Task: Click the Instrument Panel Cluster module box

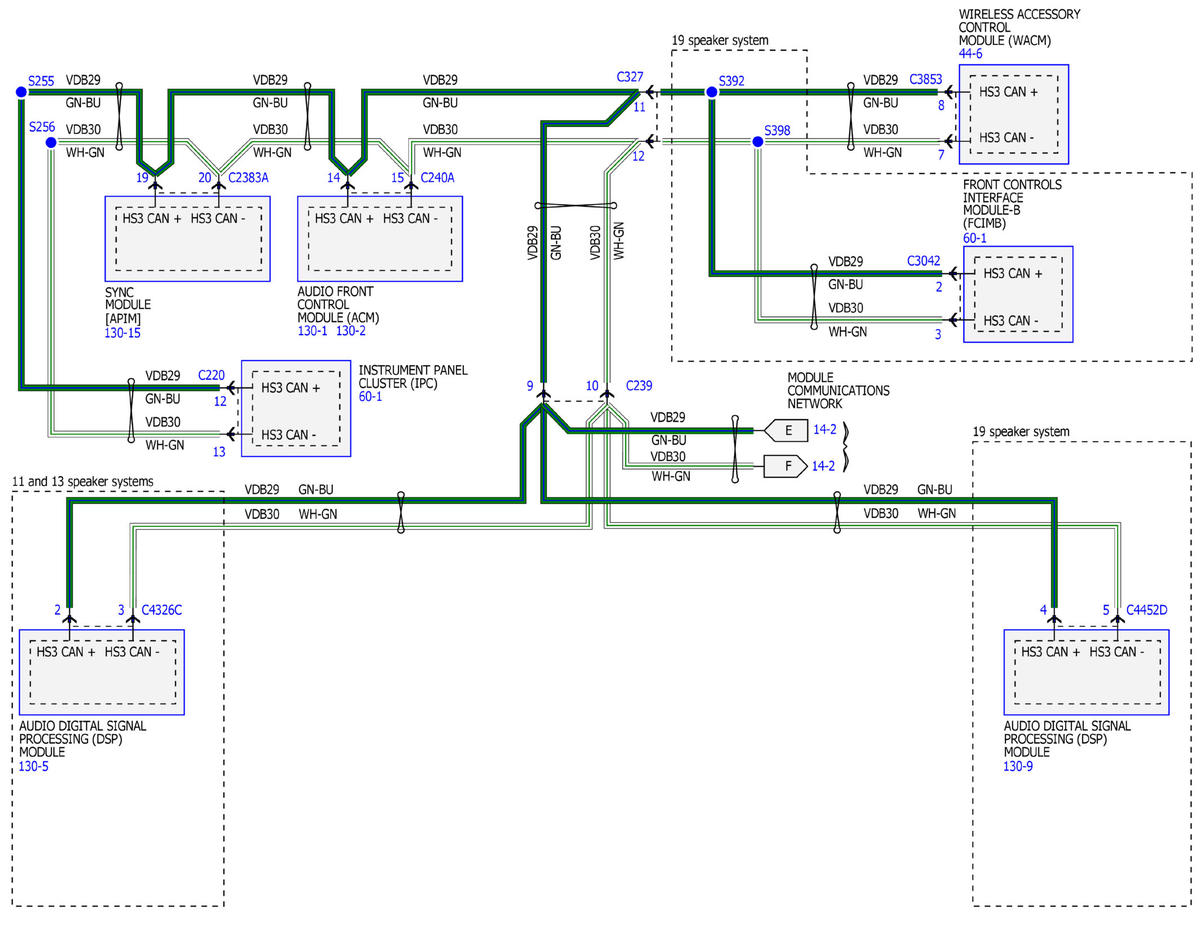Action: pyautogui.click(x=295, y=409)
